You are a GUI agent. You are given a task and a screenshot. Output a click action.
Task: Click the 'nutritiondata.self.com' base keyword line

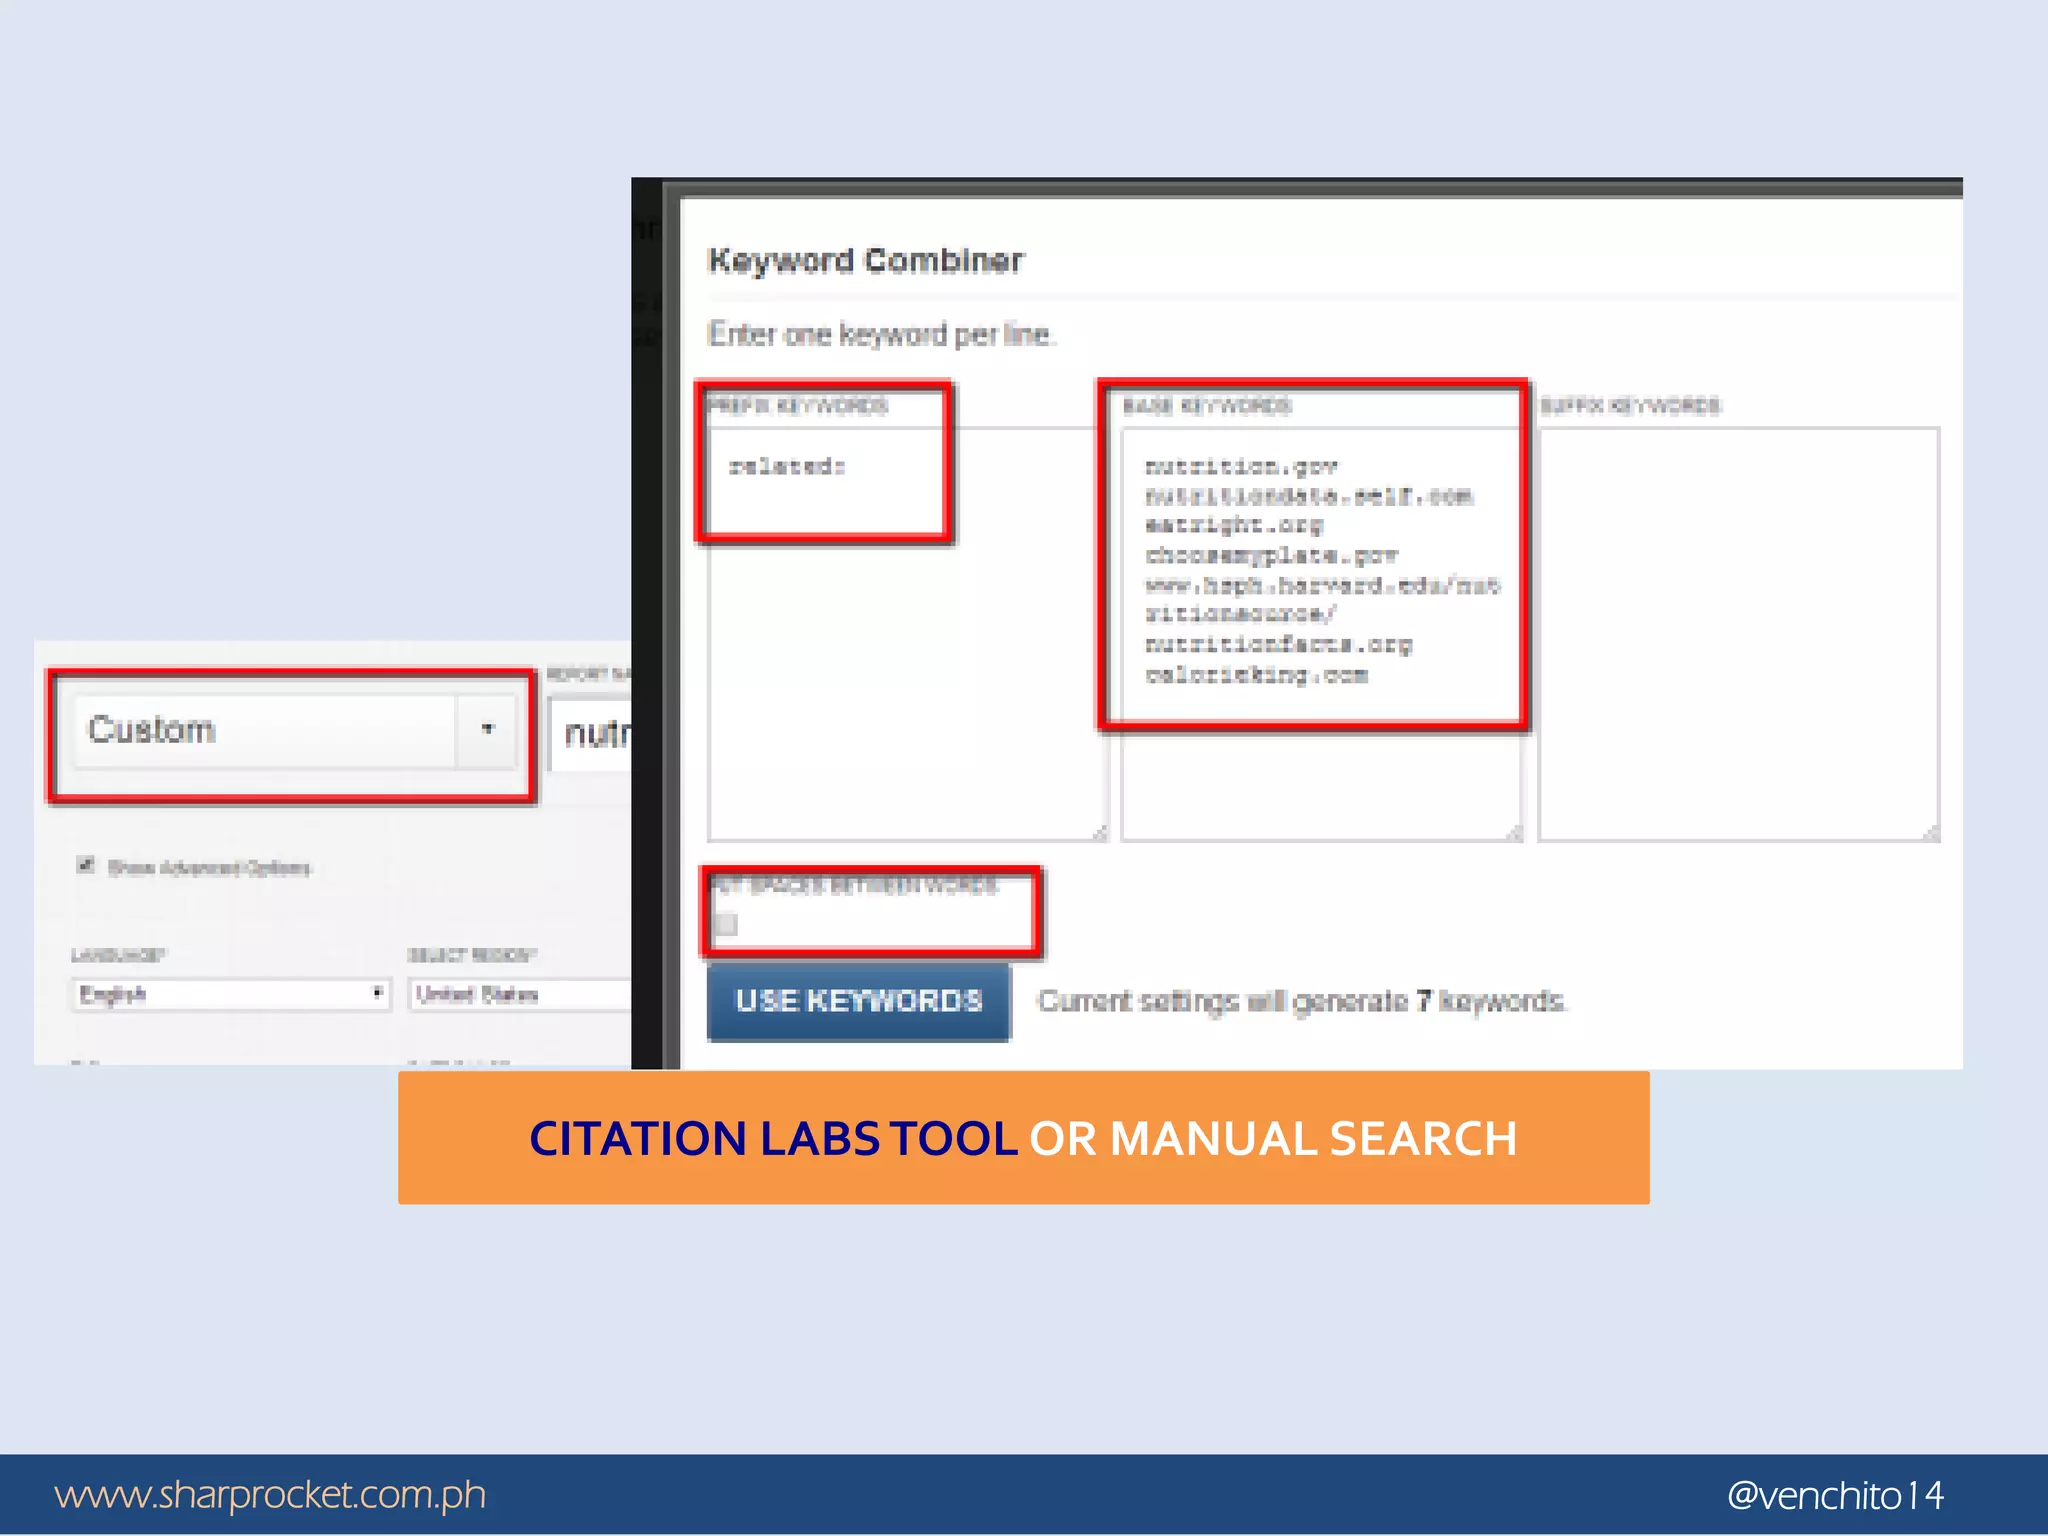(1309, 496)
